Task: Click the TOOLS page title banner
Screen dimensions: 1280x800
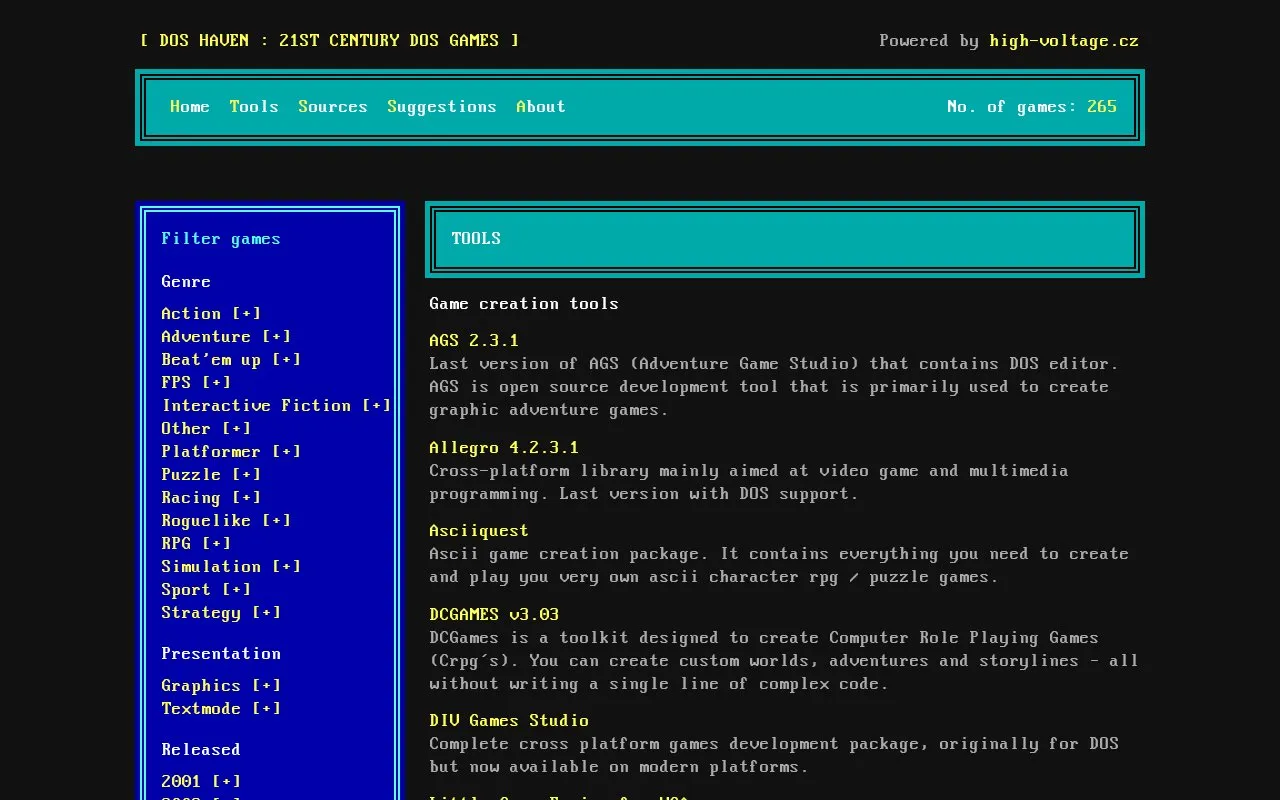Action: click(785, 239)
